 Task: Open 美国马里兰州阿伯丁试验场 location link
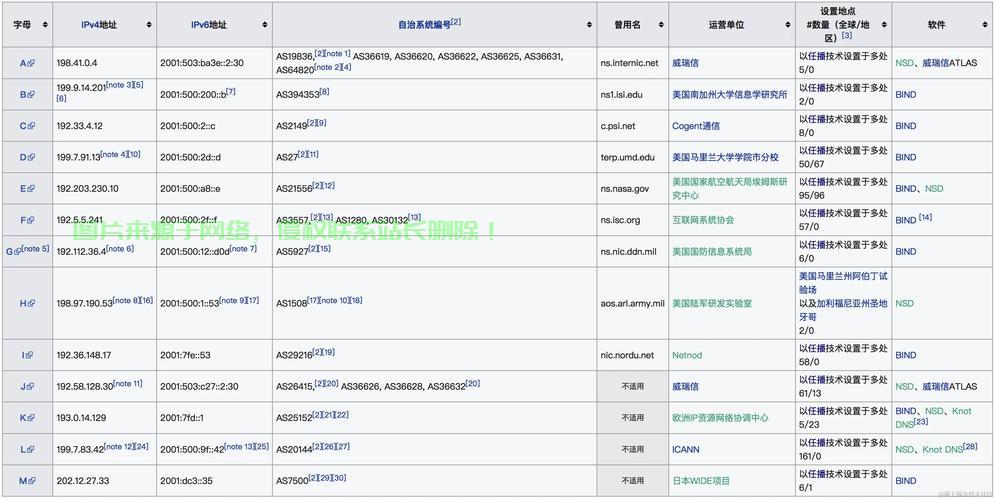[x=843, y=283]
